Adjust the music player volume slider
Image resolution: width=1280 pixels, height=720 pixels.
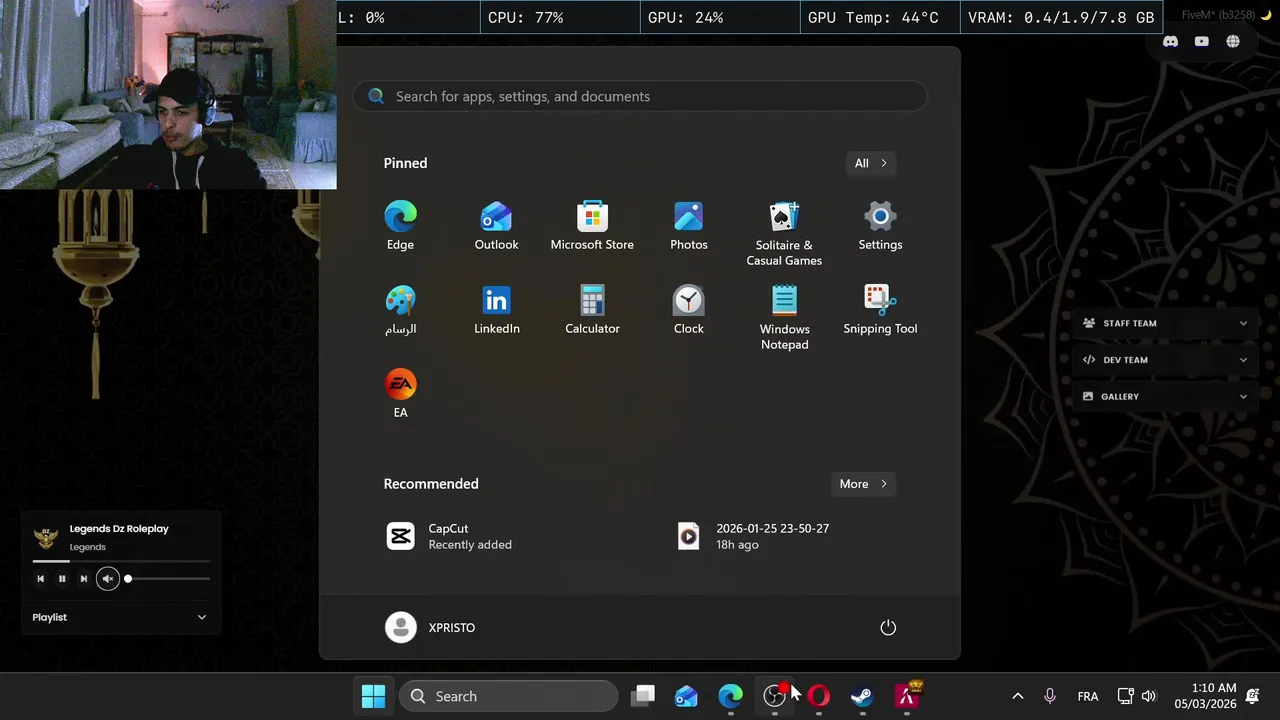tap(168, 578)
